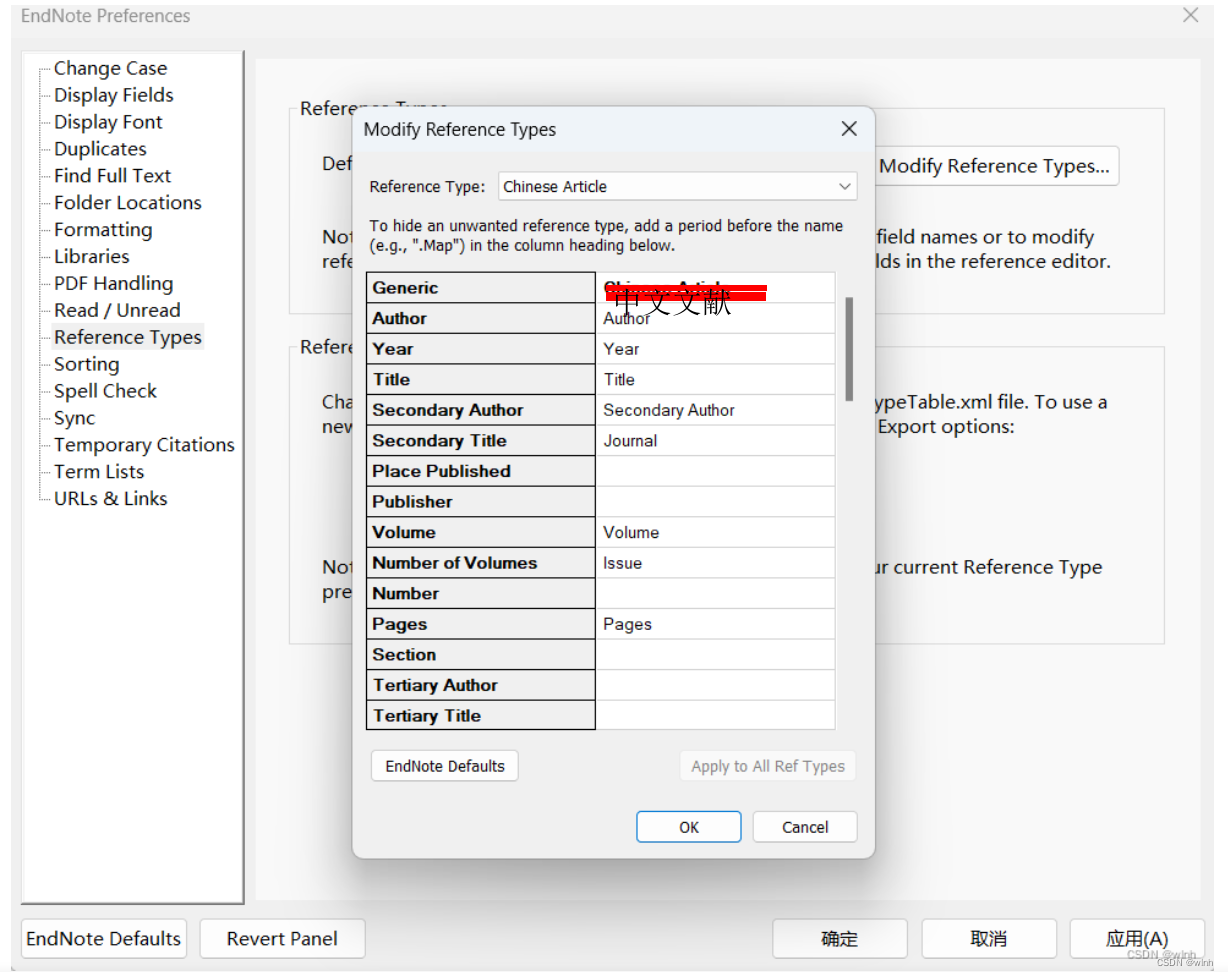Click the Place Published row label
The height and width of the screenshot is (976, 1228).
point(481,471)
